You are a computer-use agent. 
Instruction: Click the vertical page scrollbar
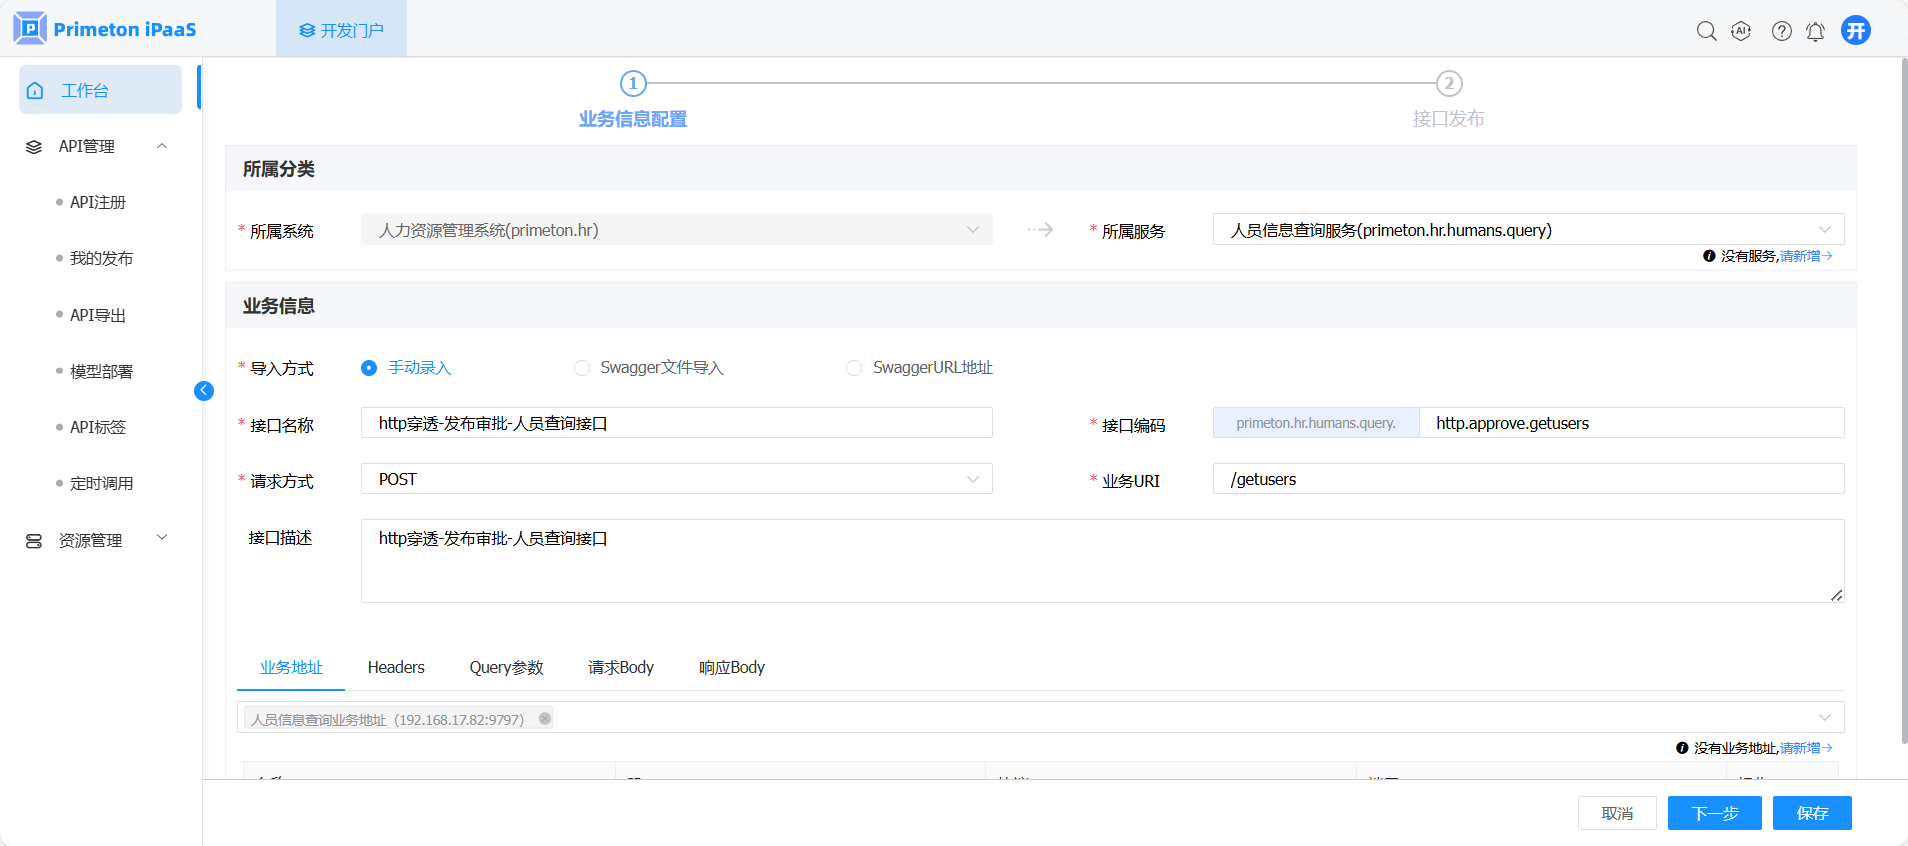[1902, 400]
